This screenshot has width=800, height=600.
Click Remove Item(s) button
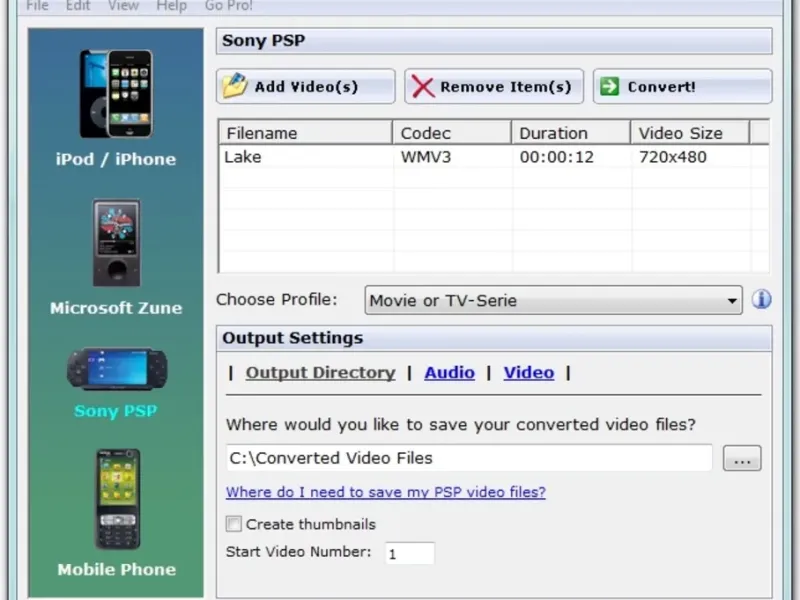pyautogui.click(x=494, y=87)
